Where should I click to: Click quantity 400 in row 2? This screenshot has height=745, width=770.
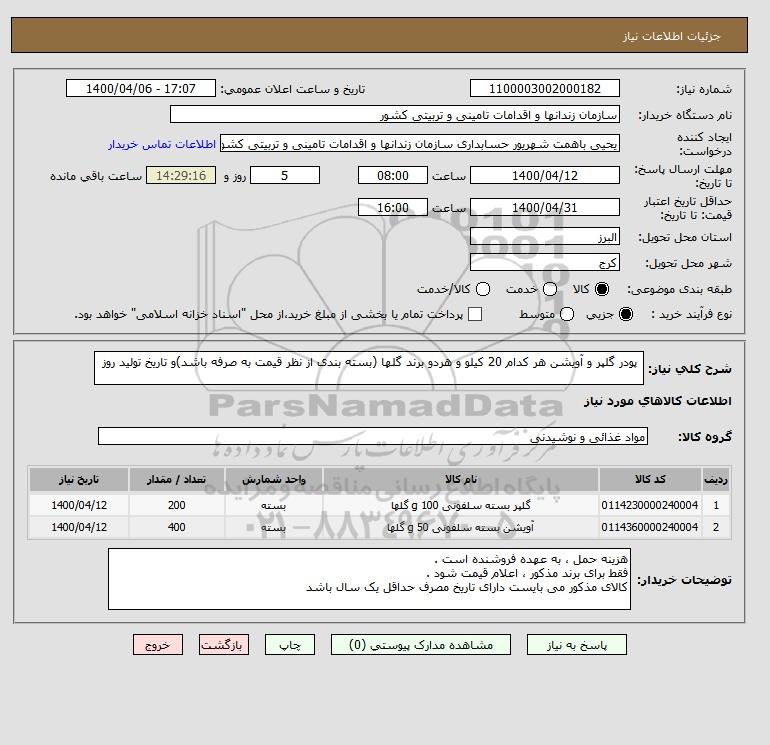tap(177, 527)
